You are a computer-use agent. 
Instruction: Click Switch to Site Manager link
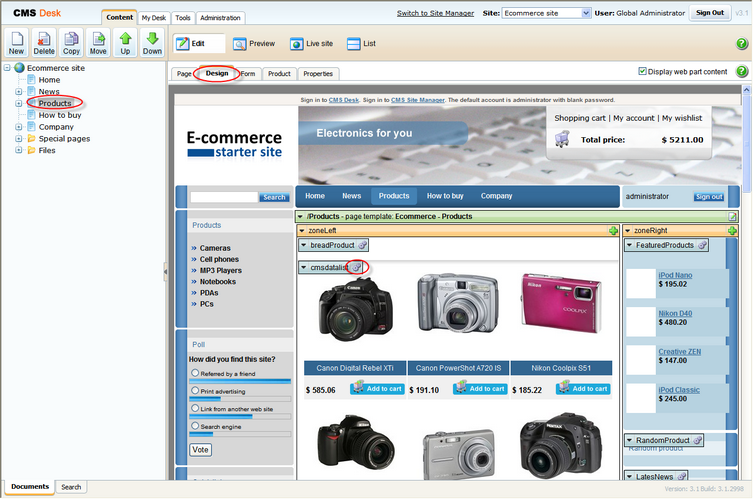point(435,13)
